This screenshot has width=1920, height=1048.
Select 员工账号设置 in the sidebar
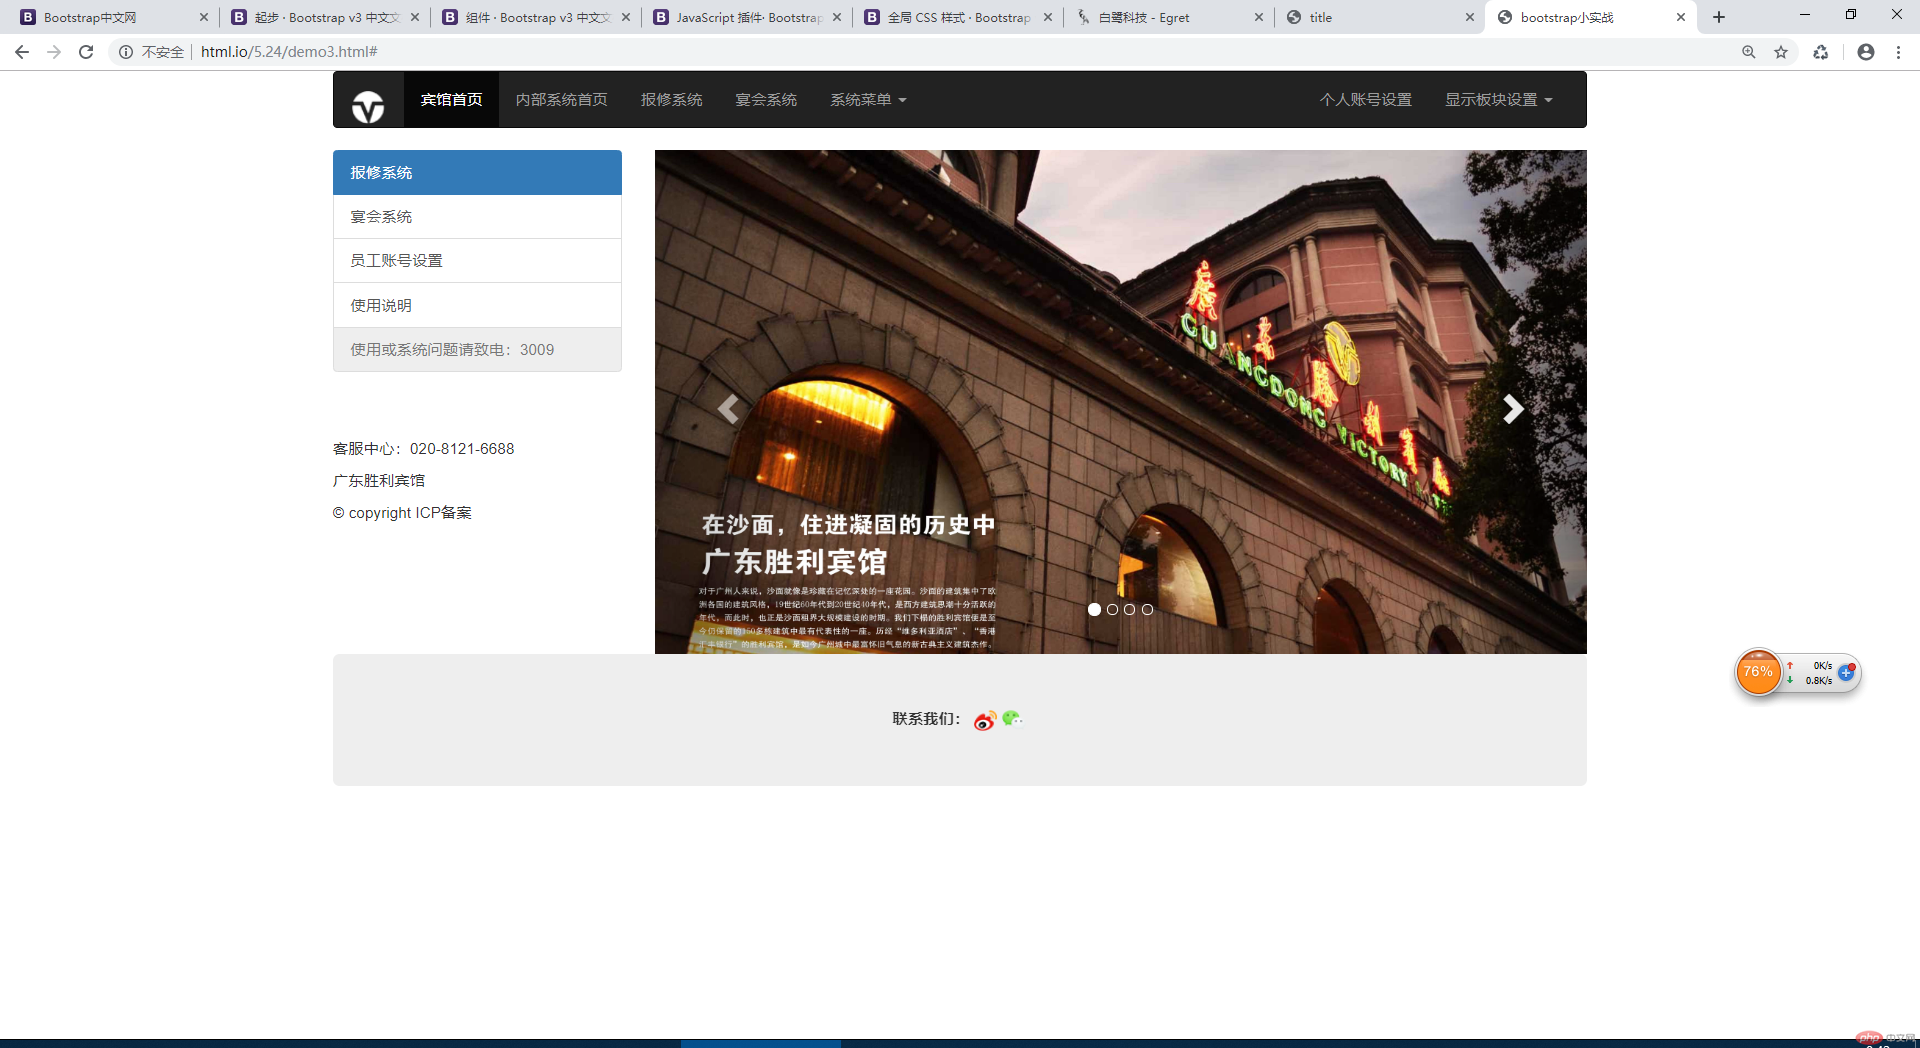[x=477, y=260]
